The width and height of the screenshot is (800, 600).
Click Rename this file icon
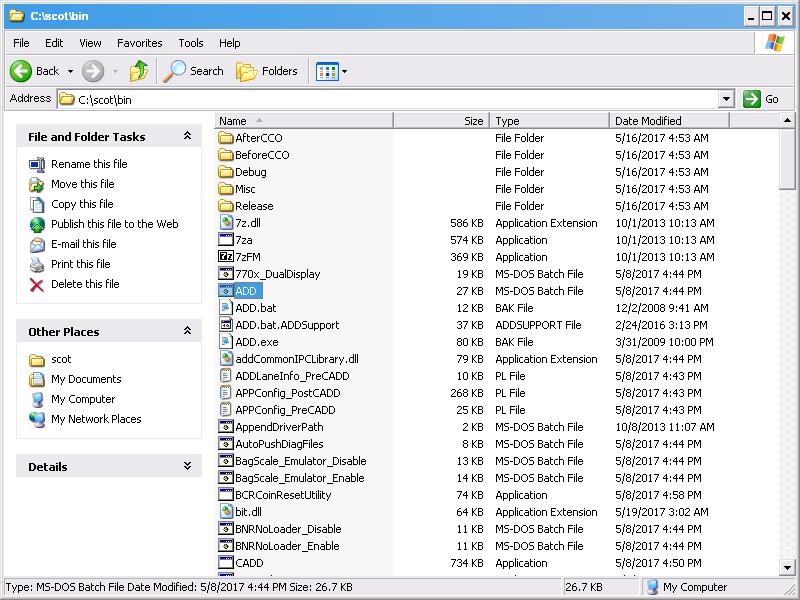[x=37, y=164]
